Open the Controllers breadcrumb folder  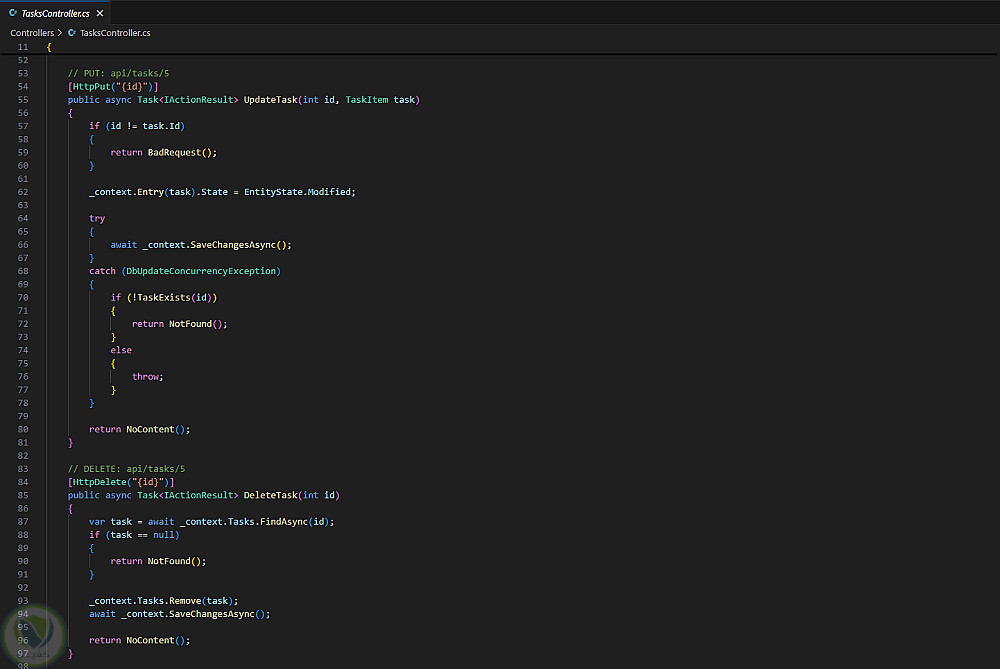(32, 33)
